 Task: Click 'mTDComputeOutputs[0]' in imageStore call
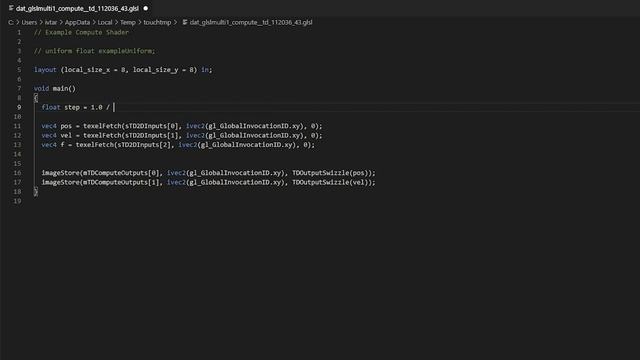pos(121,173)
